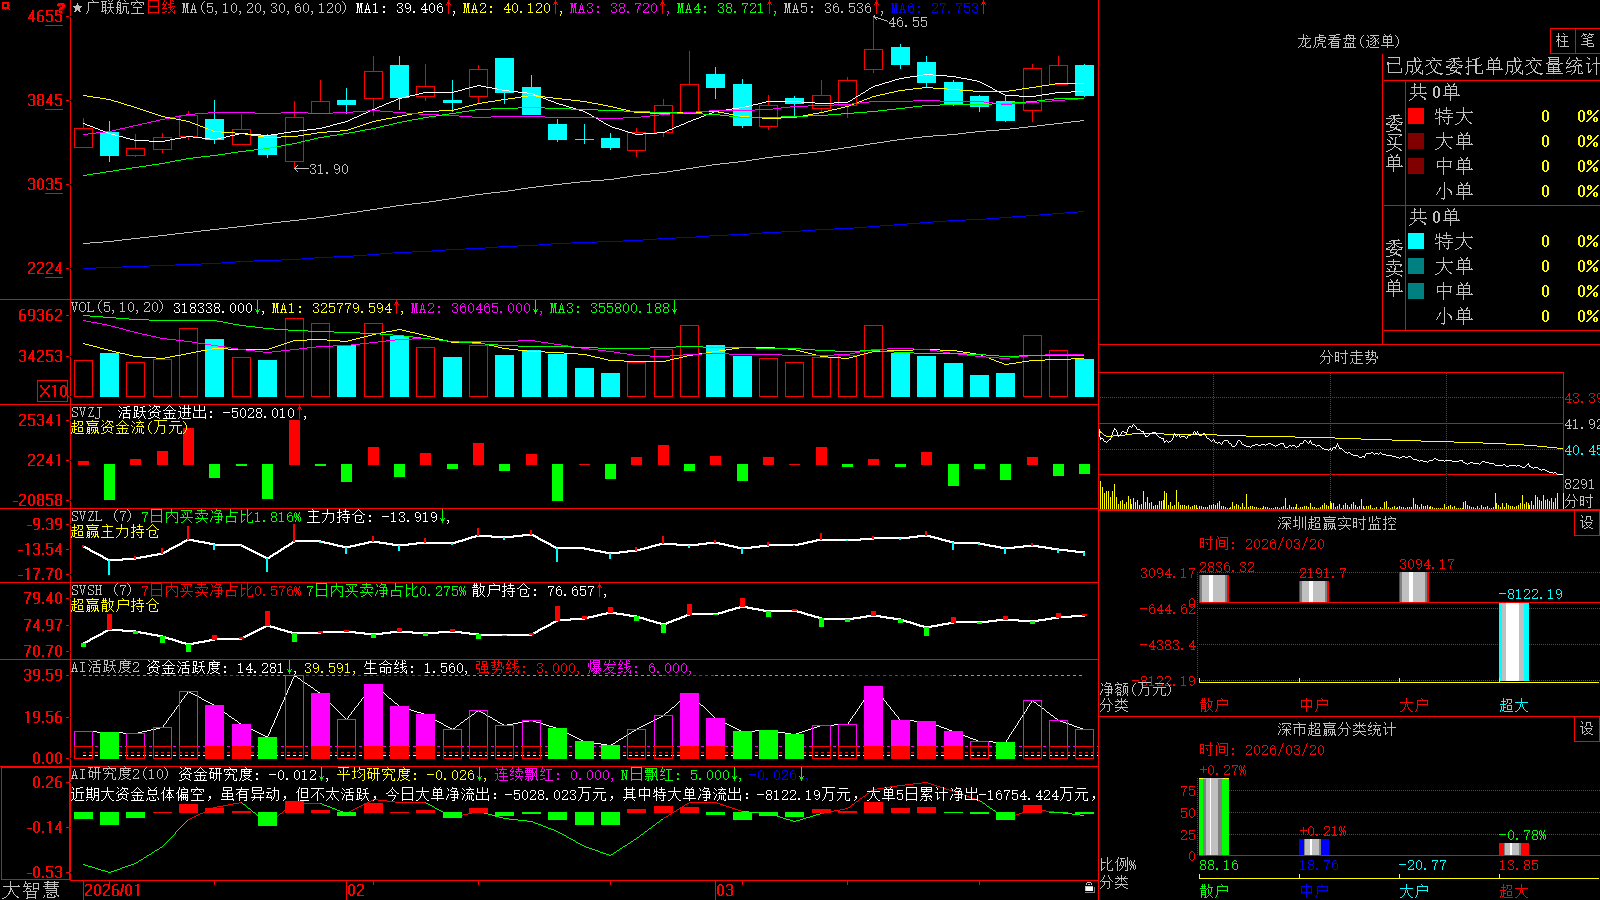
Task: Switch order view to 笔 mode
Action: click(1587, 40)
